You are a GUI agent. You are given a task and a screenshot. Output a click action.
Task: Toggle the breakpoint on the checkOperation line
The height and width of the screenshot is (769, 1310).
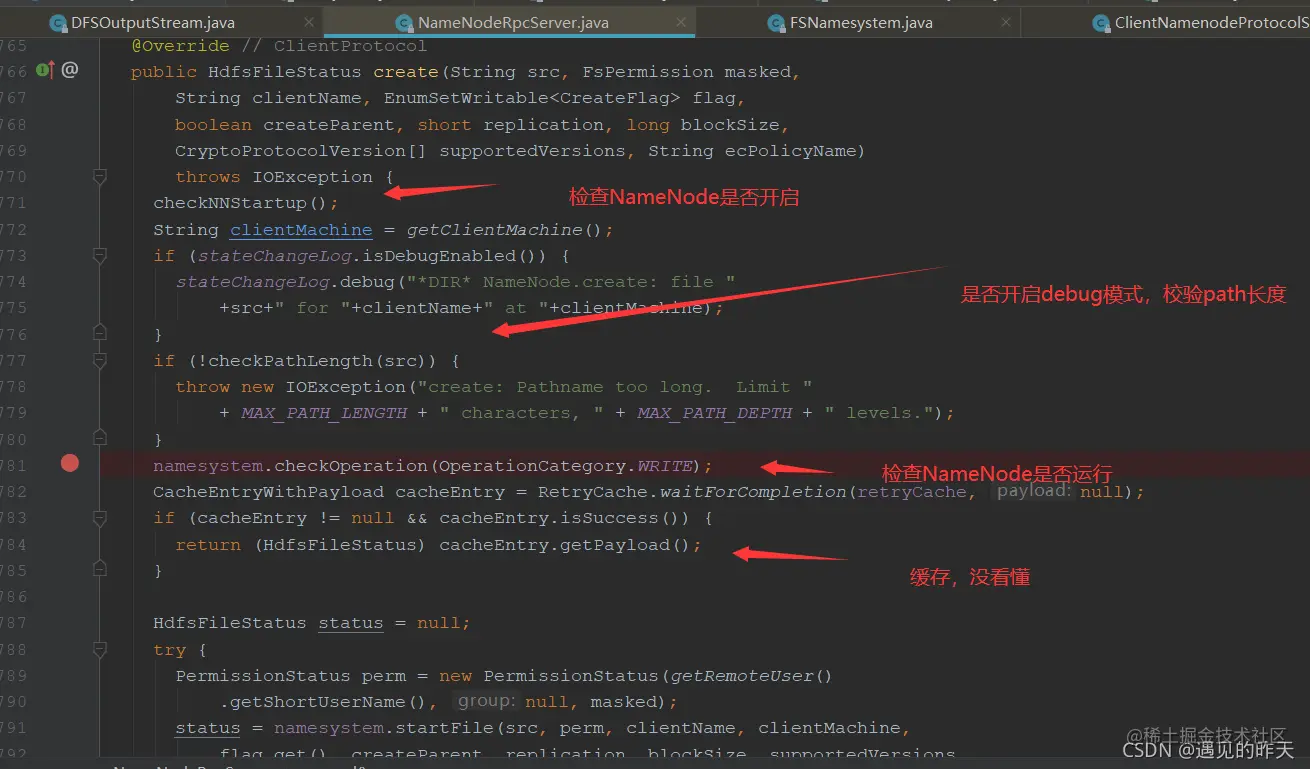tap(69, 463)
